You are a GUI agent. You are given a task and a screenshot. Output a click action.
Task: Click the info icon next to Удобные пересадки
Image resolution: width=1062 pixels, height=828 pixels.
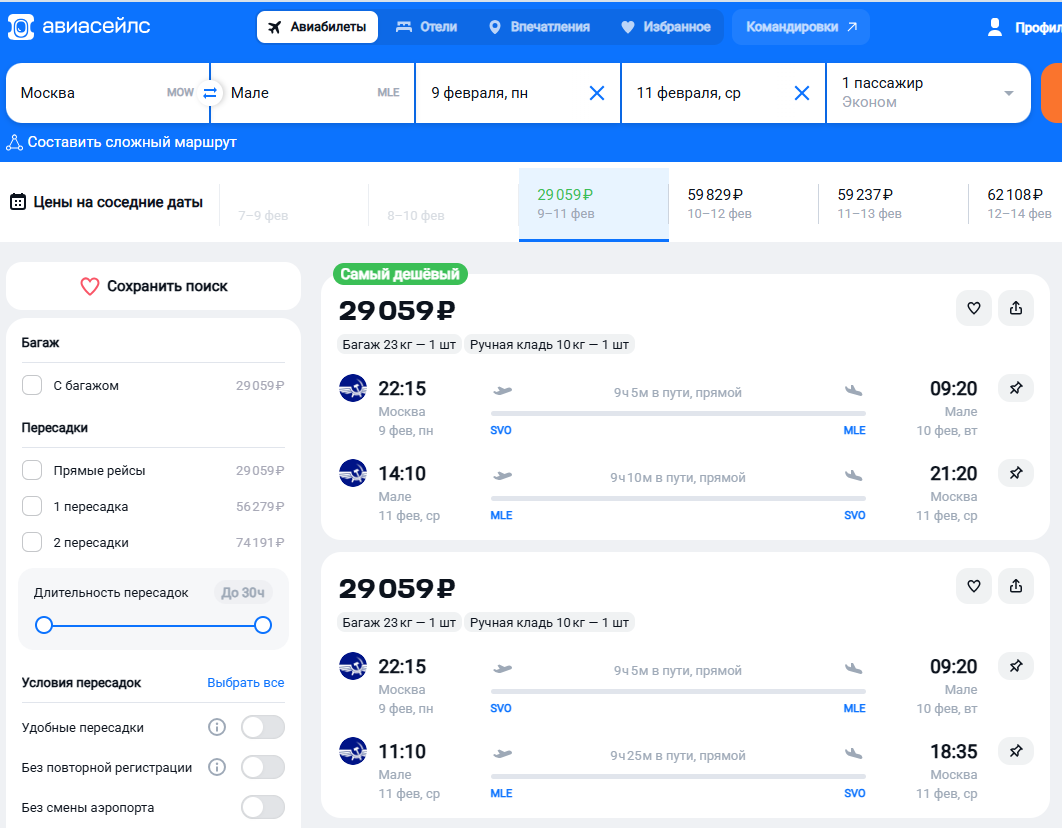pyautogui.click(x=217, y=727)
